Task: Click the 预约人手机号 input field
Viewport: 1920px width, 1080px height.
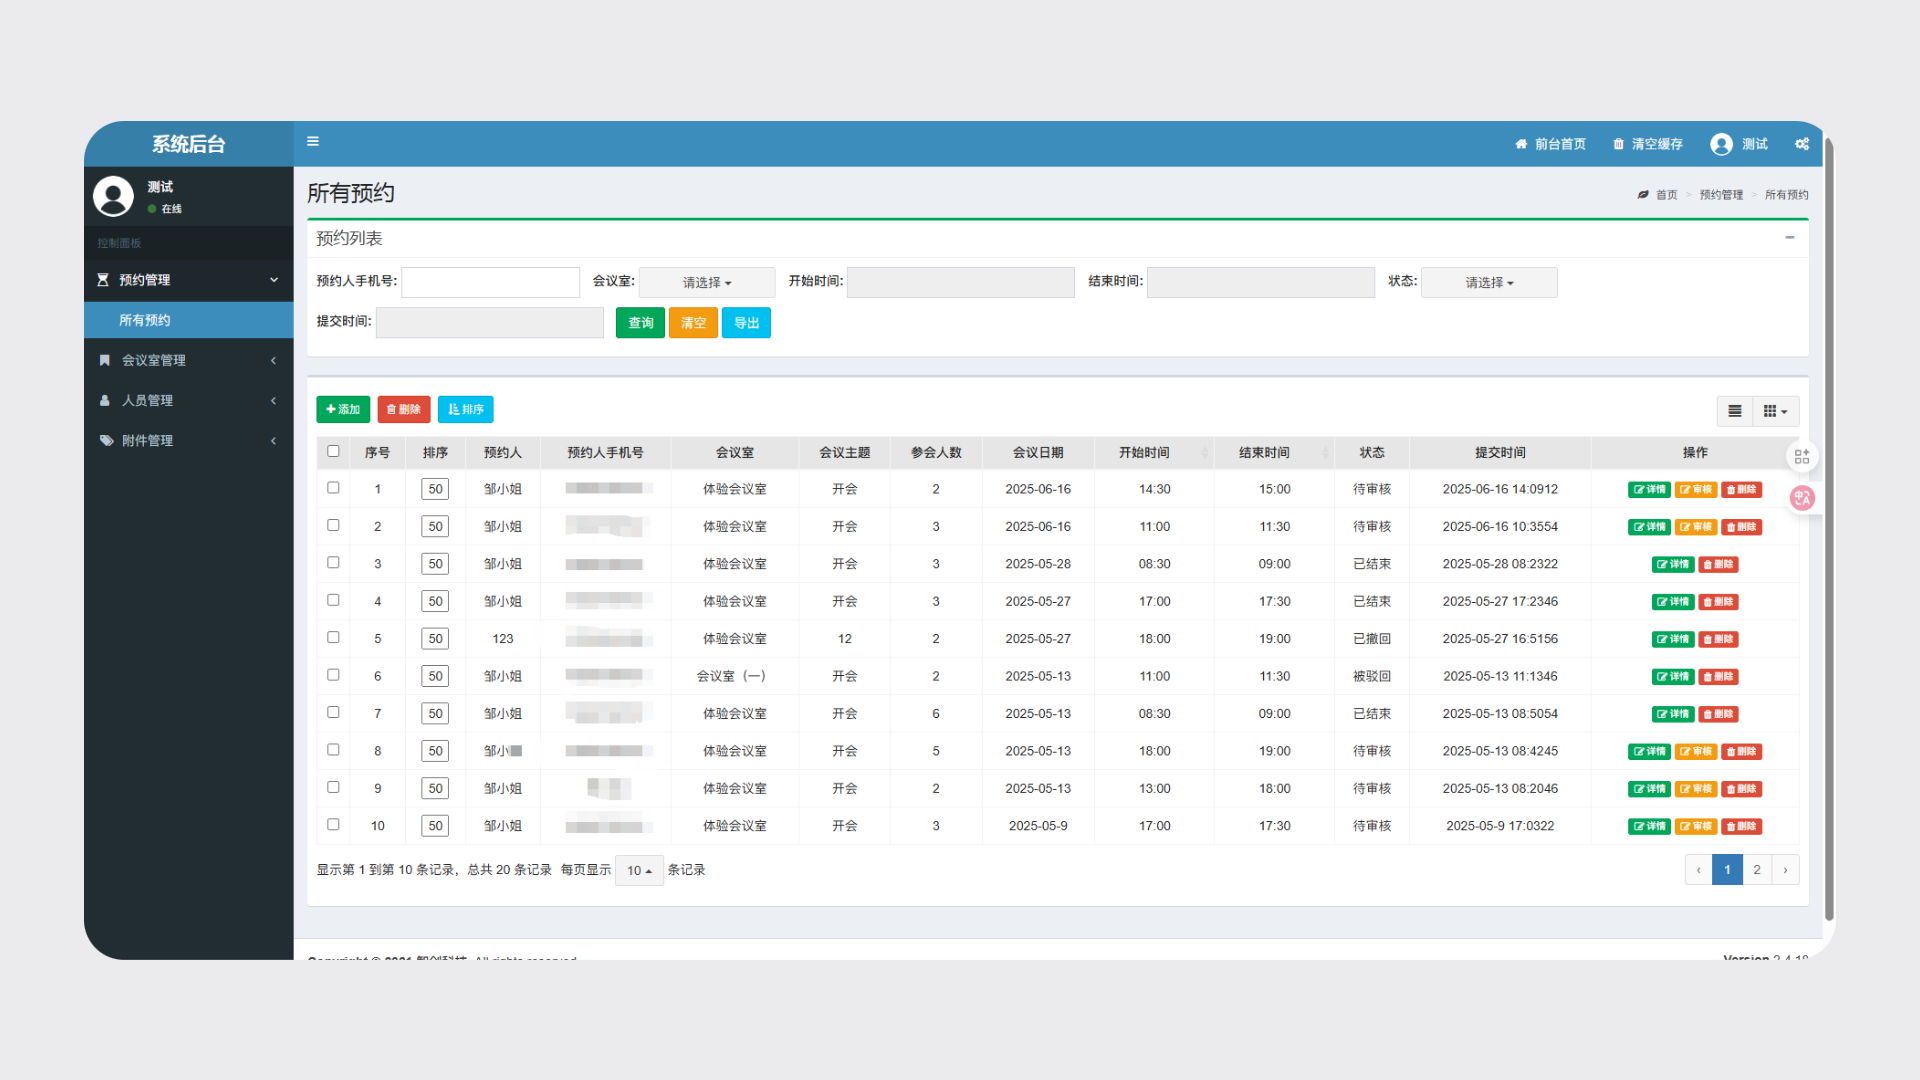Action: click(x=490, y=282)
